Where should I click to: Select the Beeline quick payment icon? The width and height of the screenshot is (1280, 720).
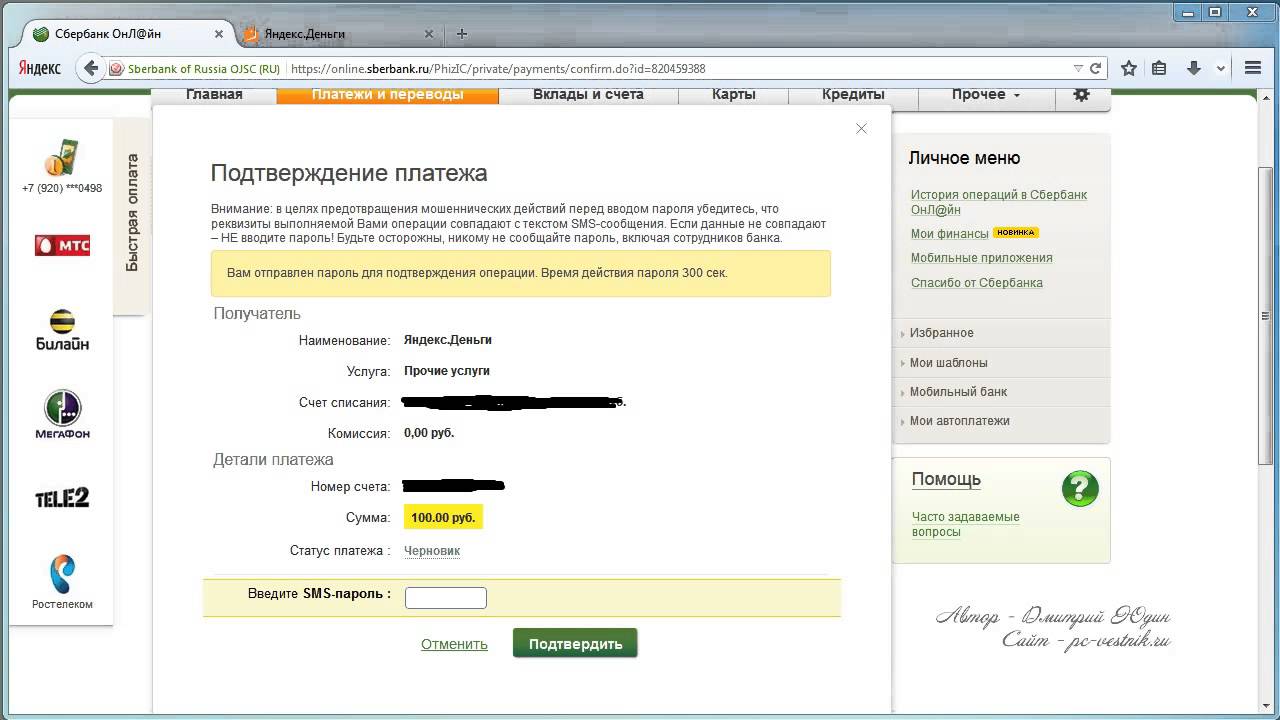[62, 329]
